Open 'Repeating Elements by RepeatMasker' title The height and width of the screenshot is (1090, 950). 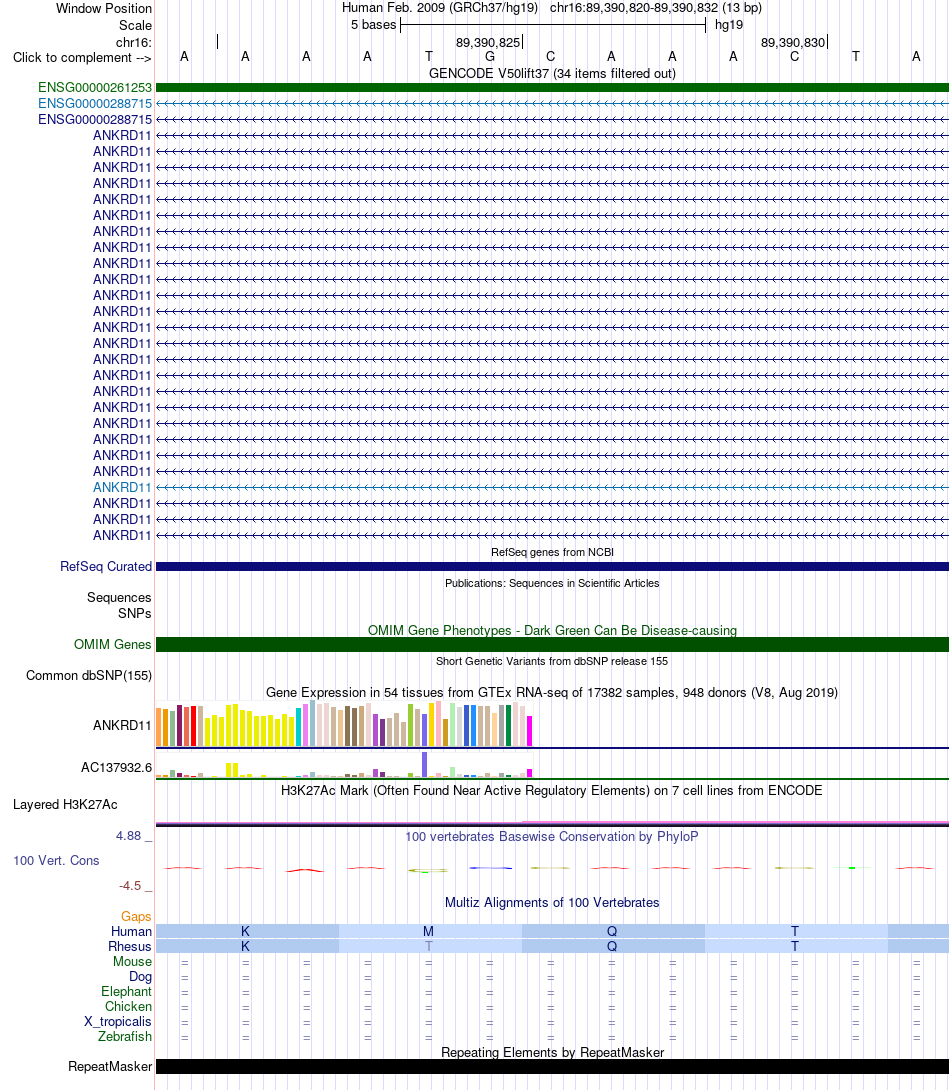click(552, 1052)
